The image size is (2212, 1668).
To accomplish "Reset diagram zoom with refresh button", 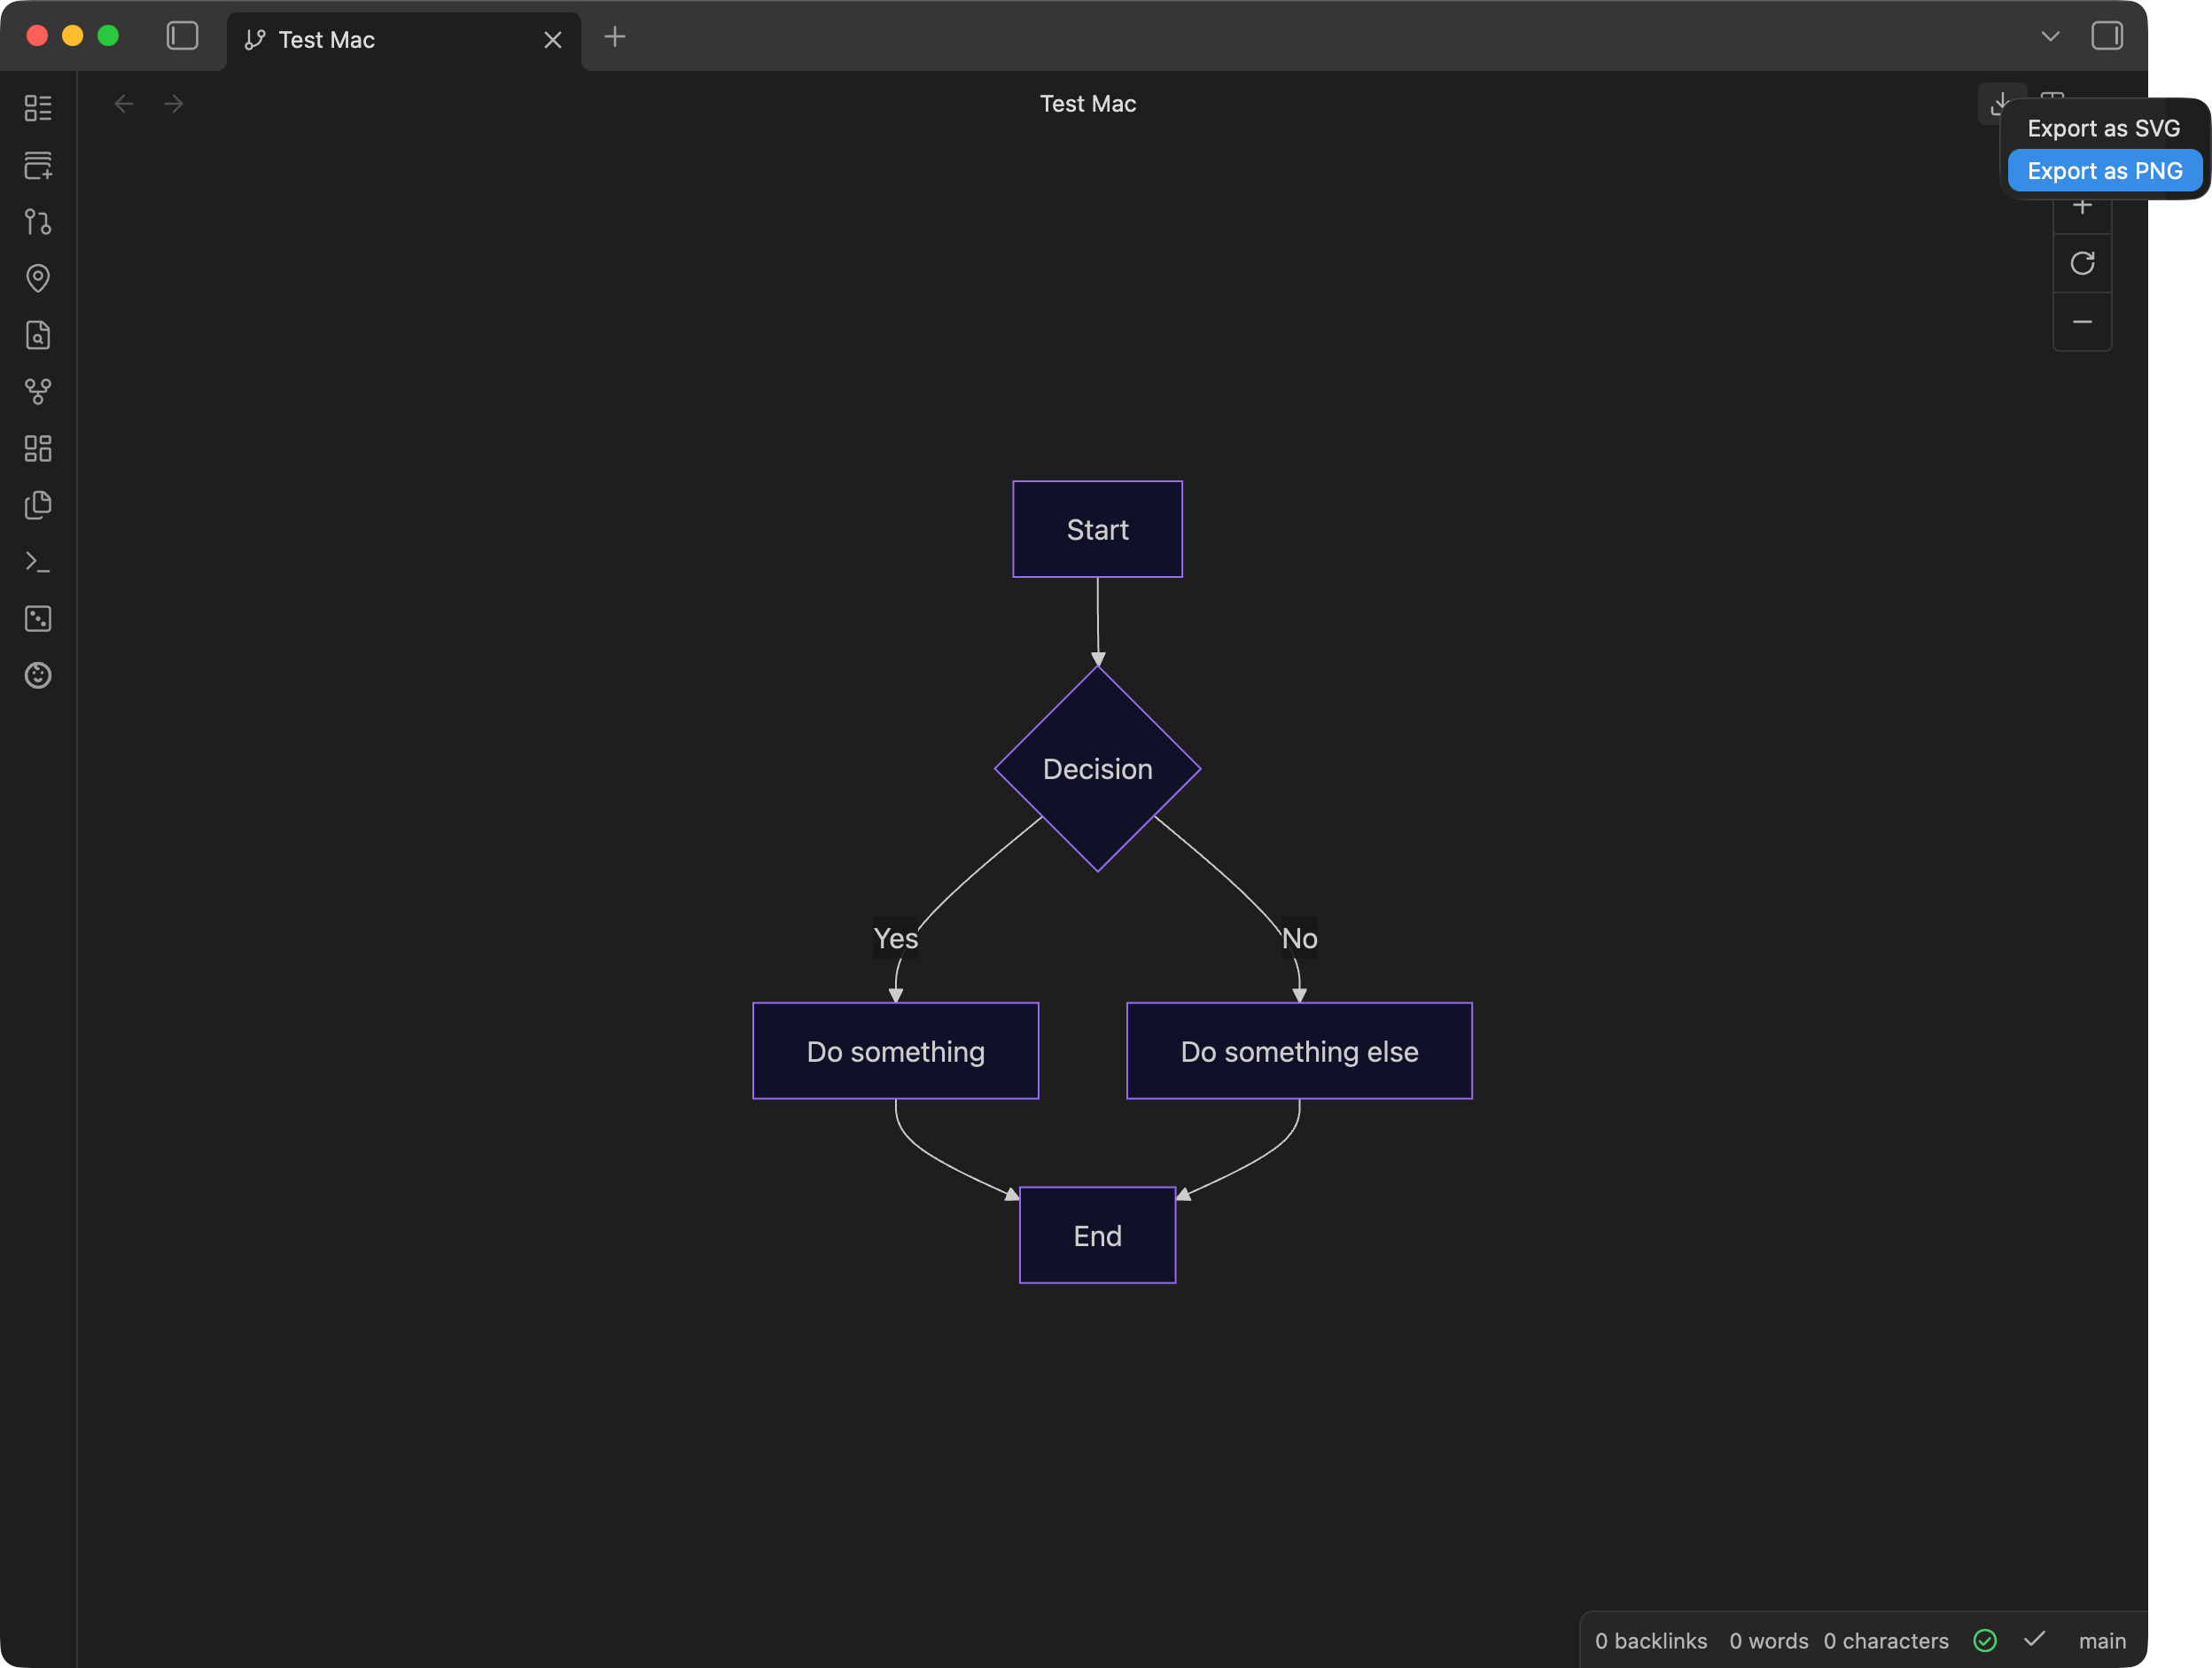I will click(x=2082, y=264).
